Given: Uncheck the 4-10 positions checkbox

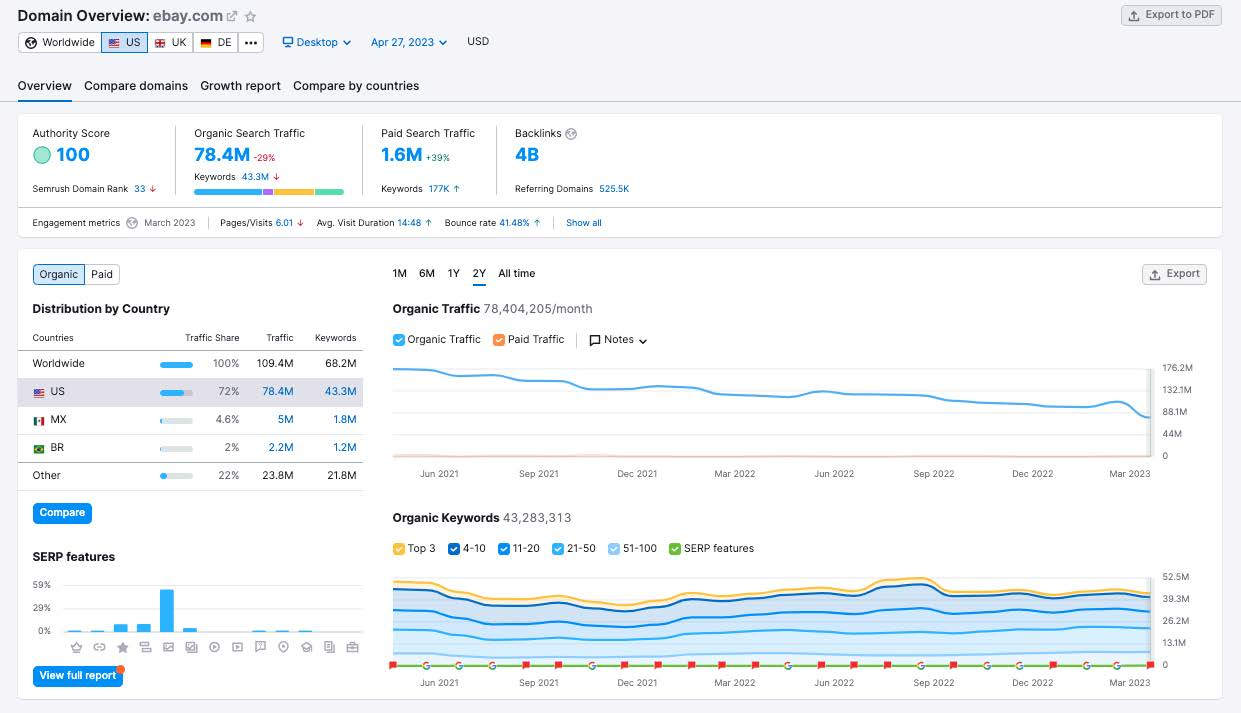Looking at the screenshot, I should coord(454,549).
